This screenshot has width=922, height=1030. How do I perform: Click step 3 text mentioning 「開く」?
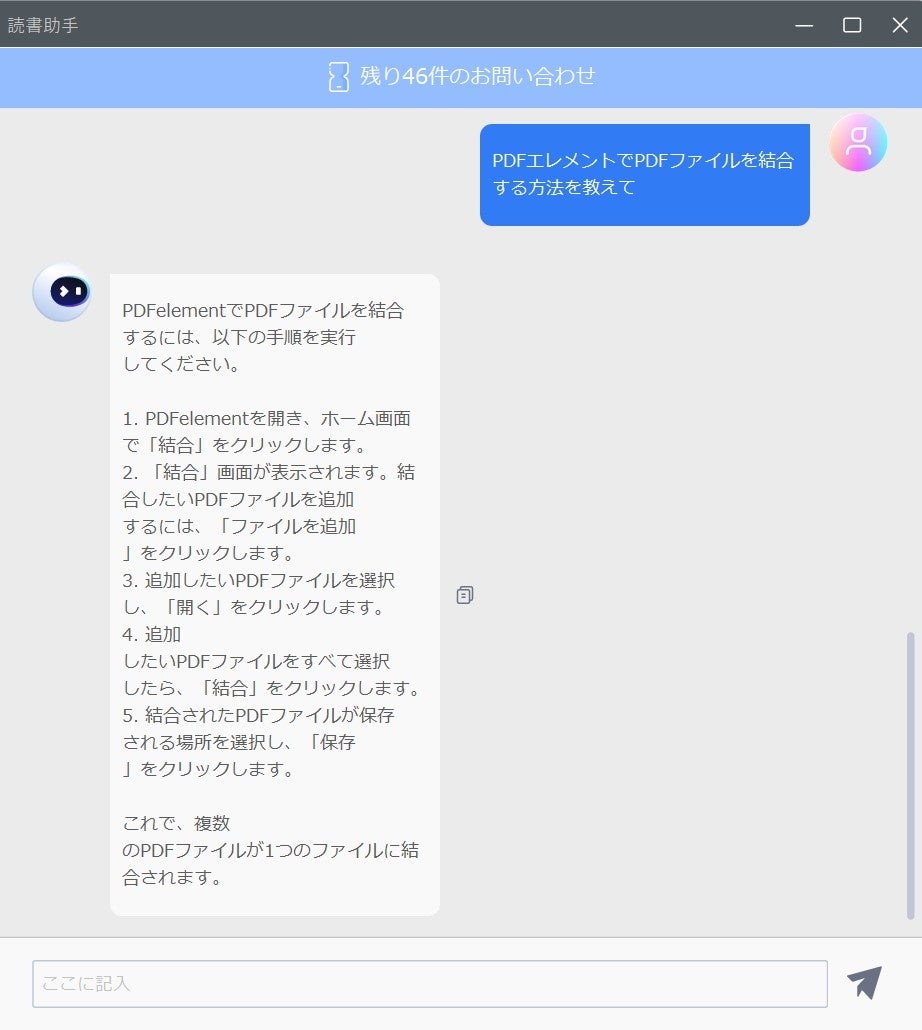[x=259, y=593]
